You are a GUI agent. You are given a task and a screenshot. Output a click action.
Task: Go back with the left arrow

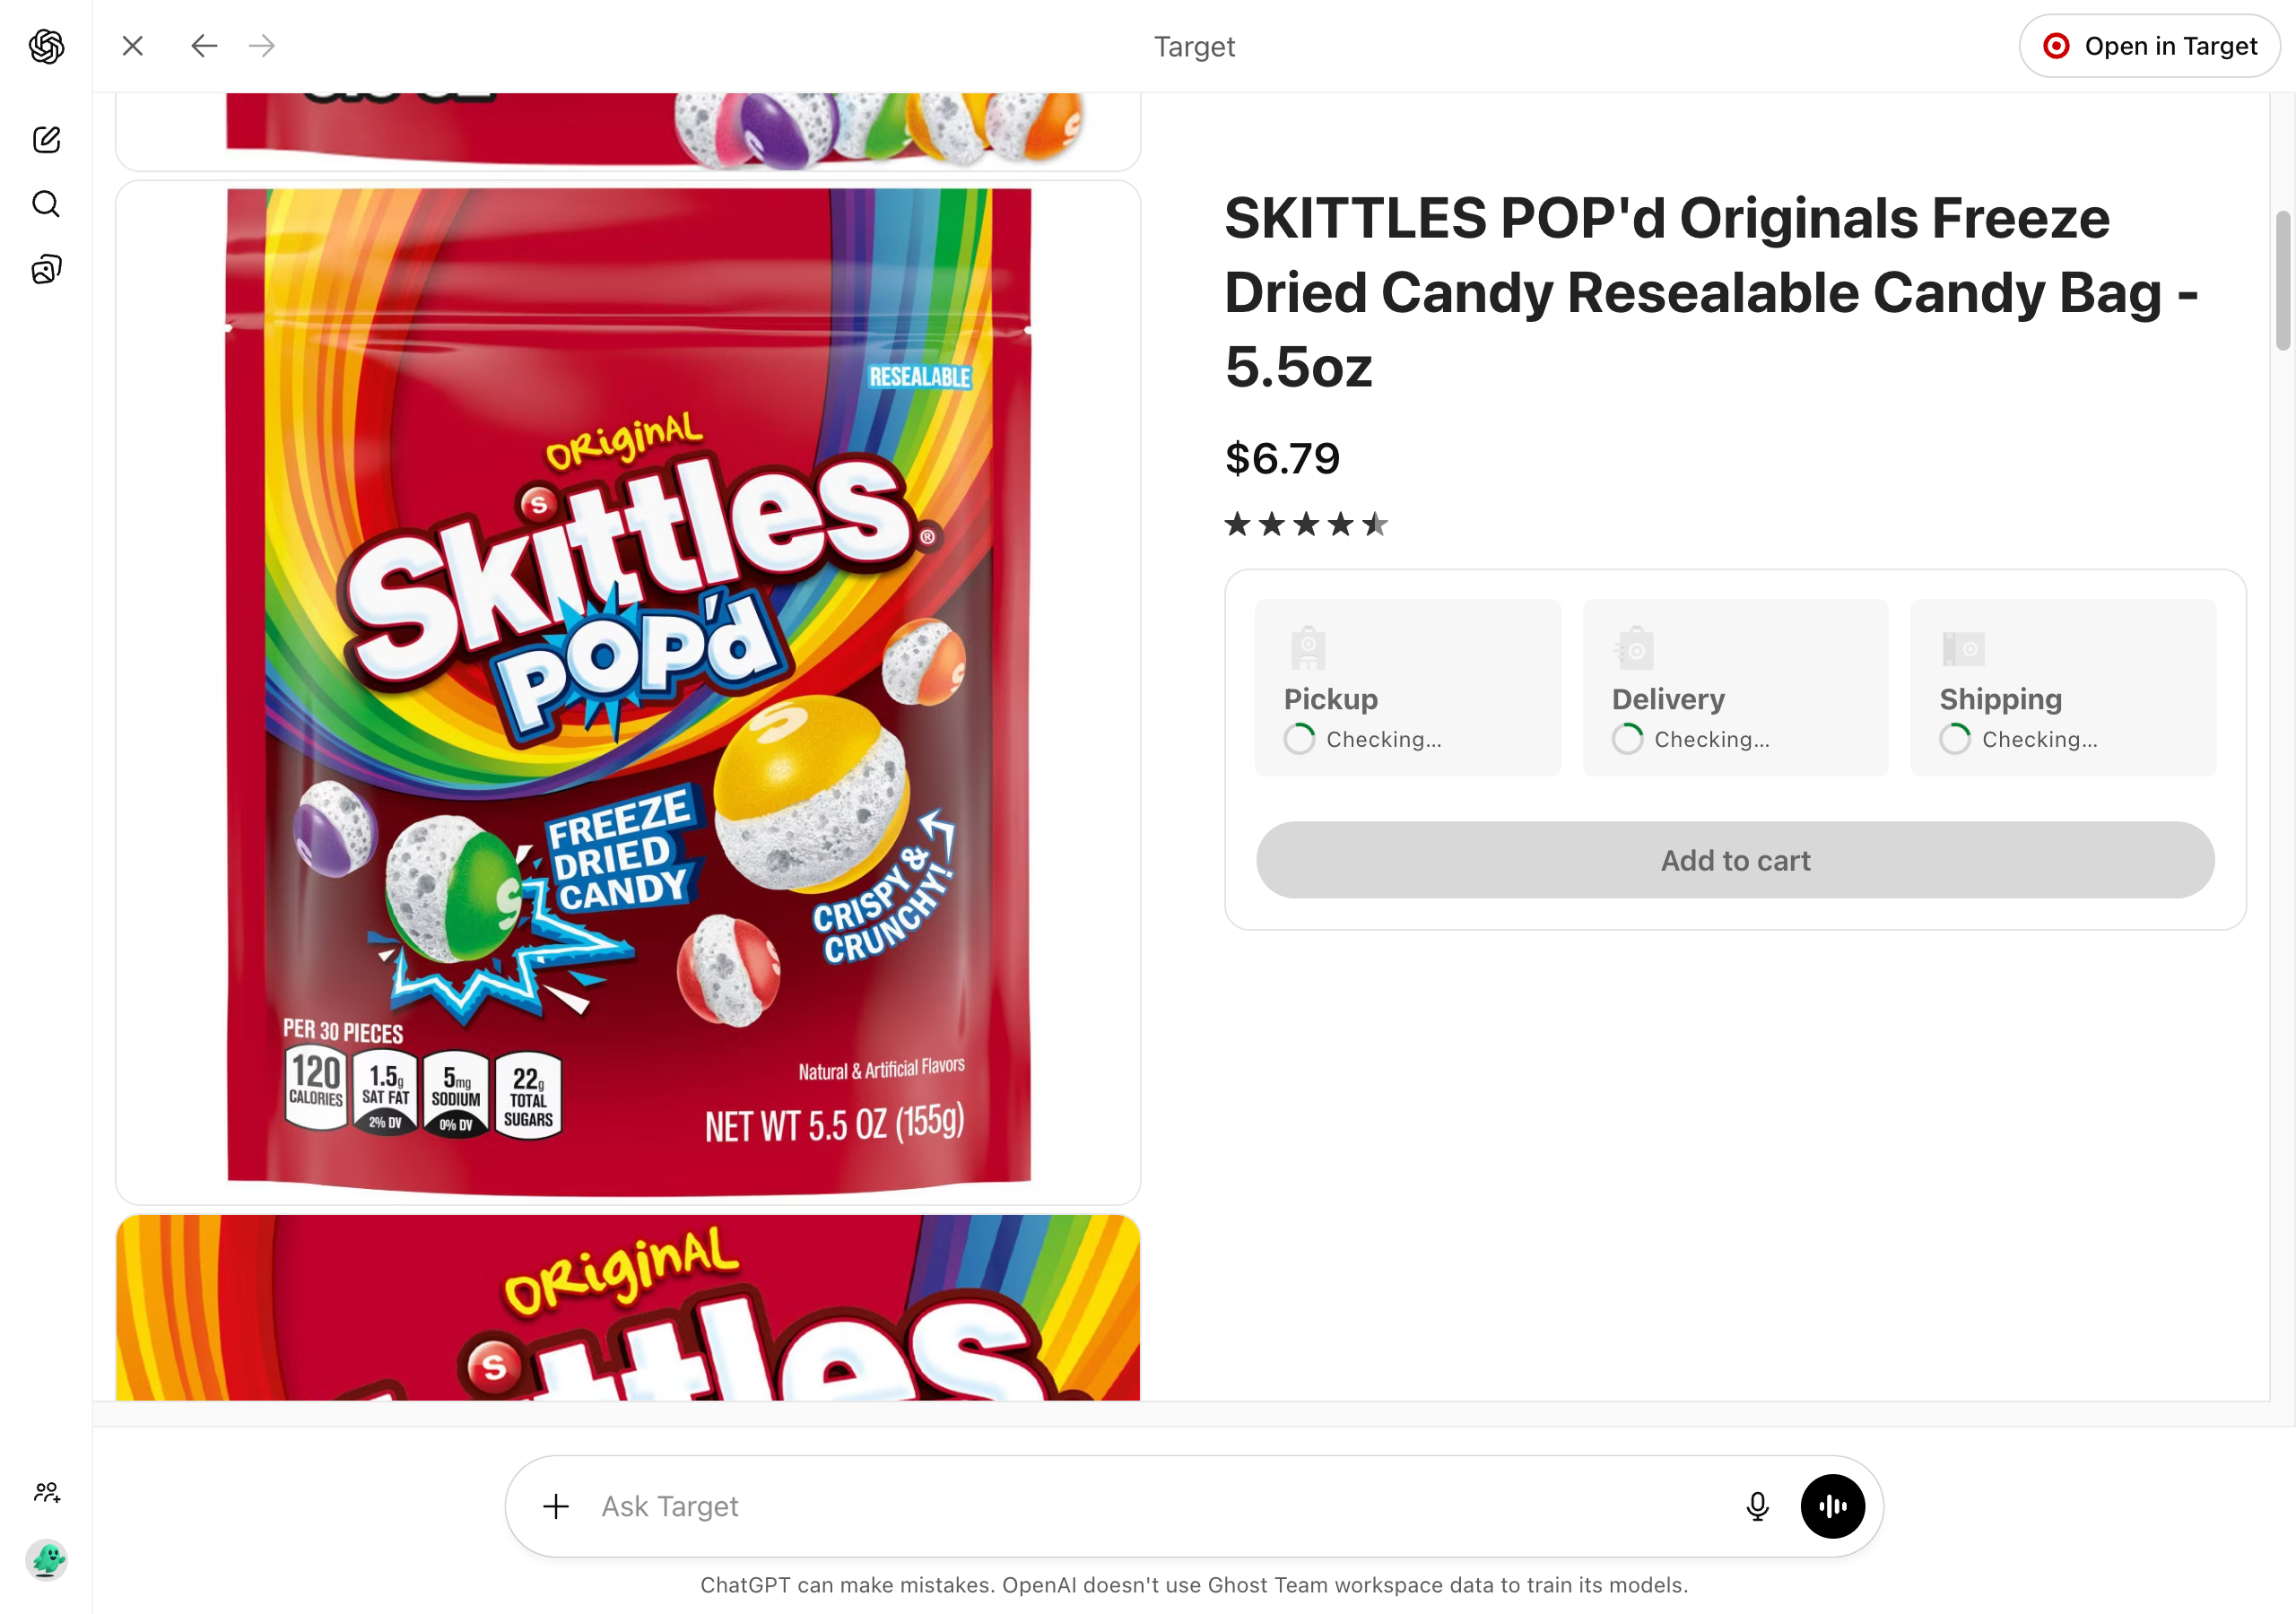pos(204,46)
